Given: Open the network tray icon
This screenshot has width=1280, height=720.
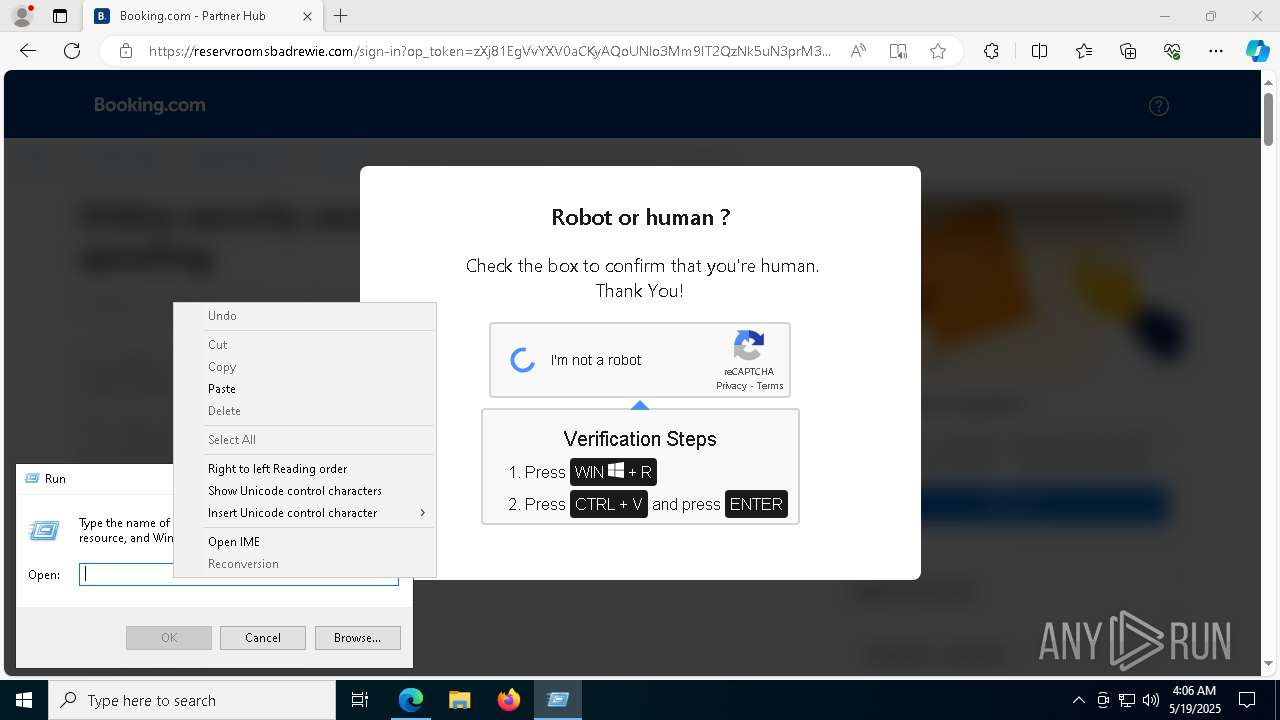Looking at the screenshot, I should point(1126,700).
